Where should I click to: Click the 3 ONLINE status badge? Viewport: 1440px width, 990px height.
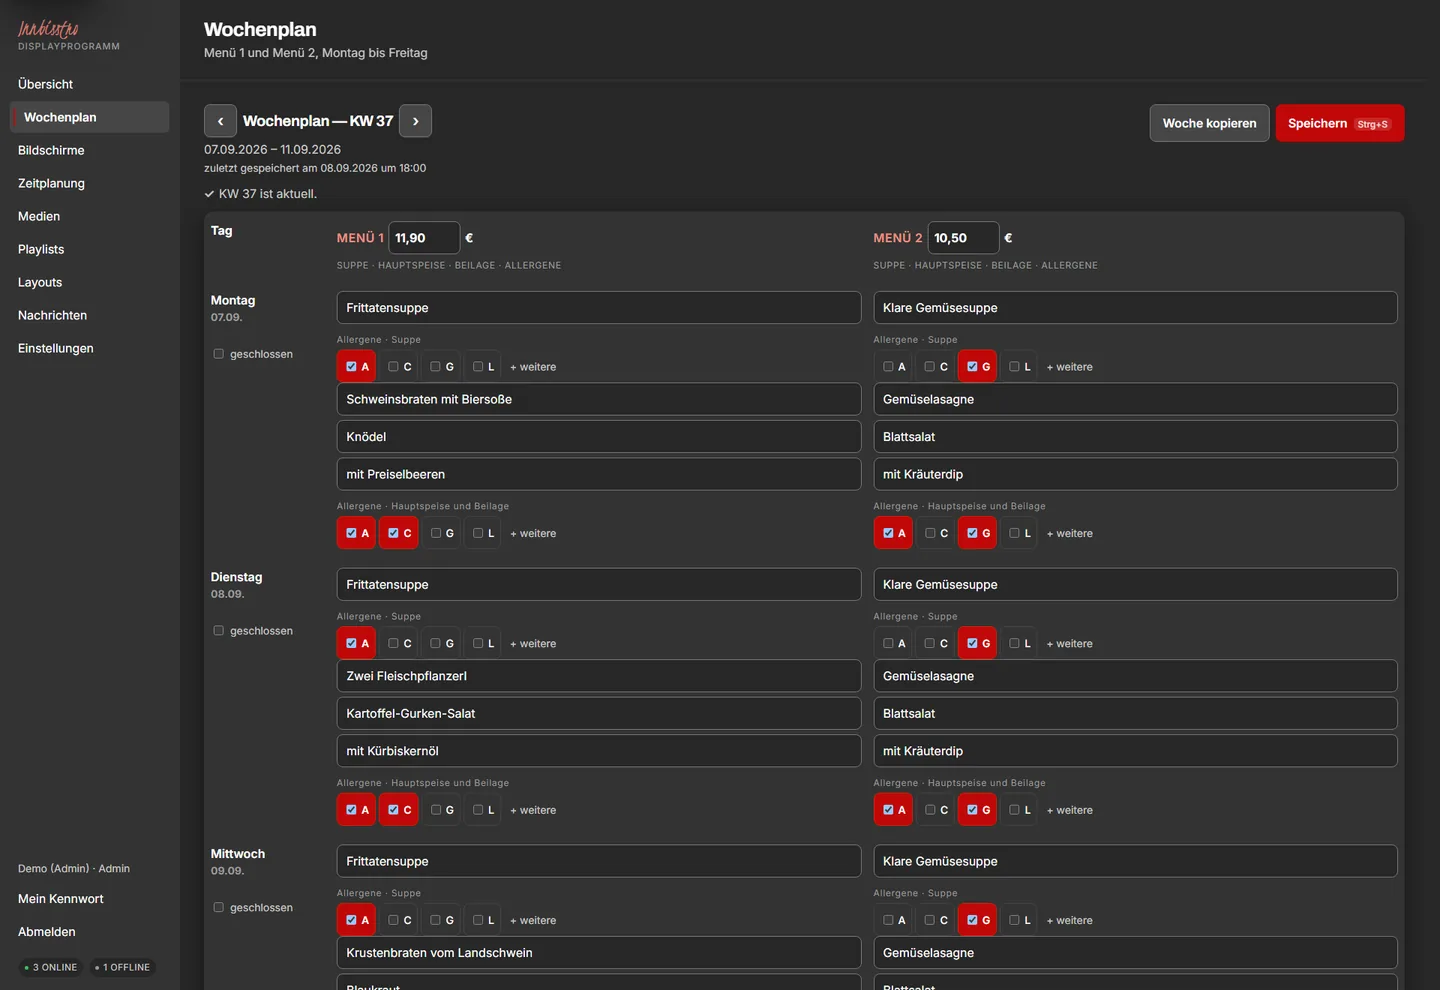(51, 968)
